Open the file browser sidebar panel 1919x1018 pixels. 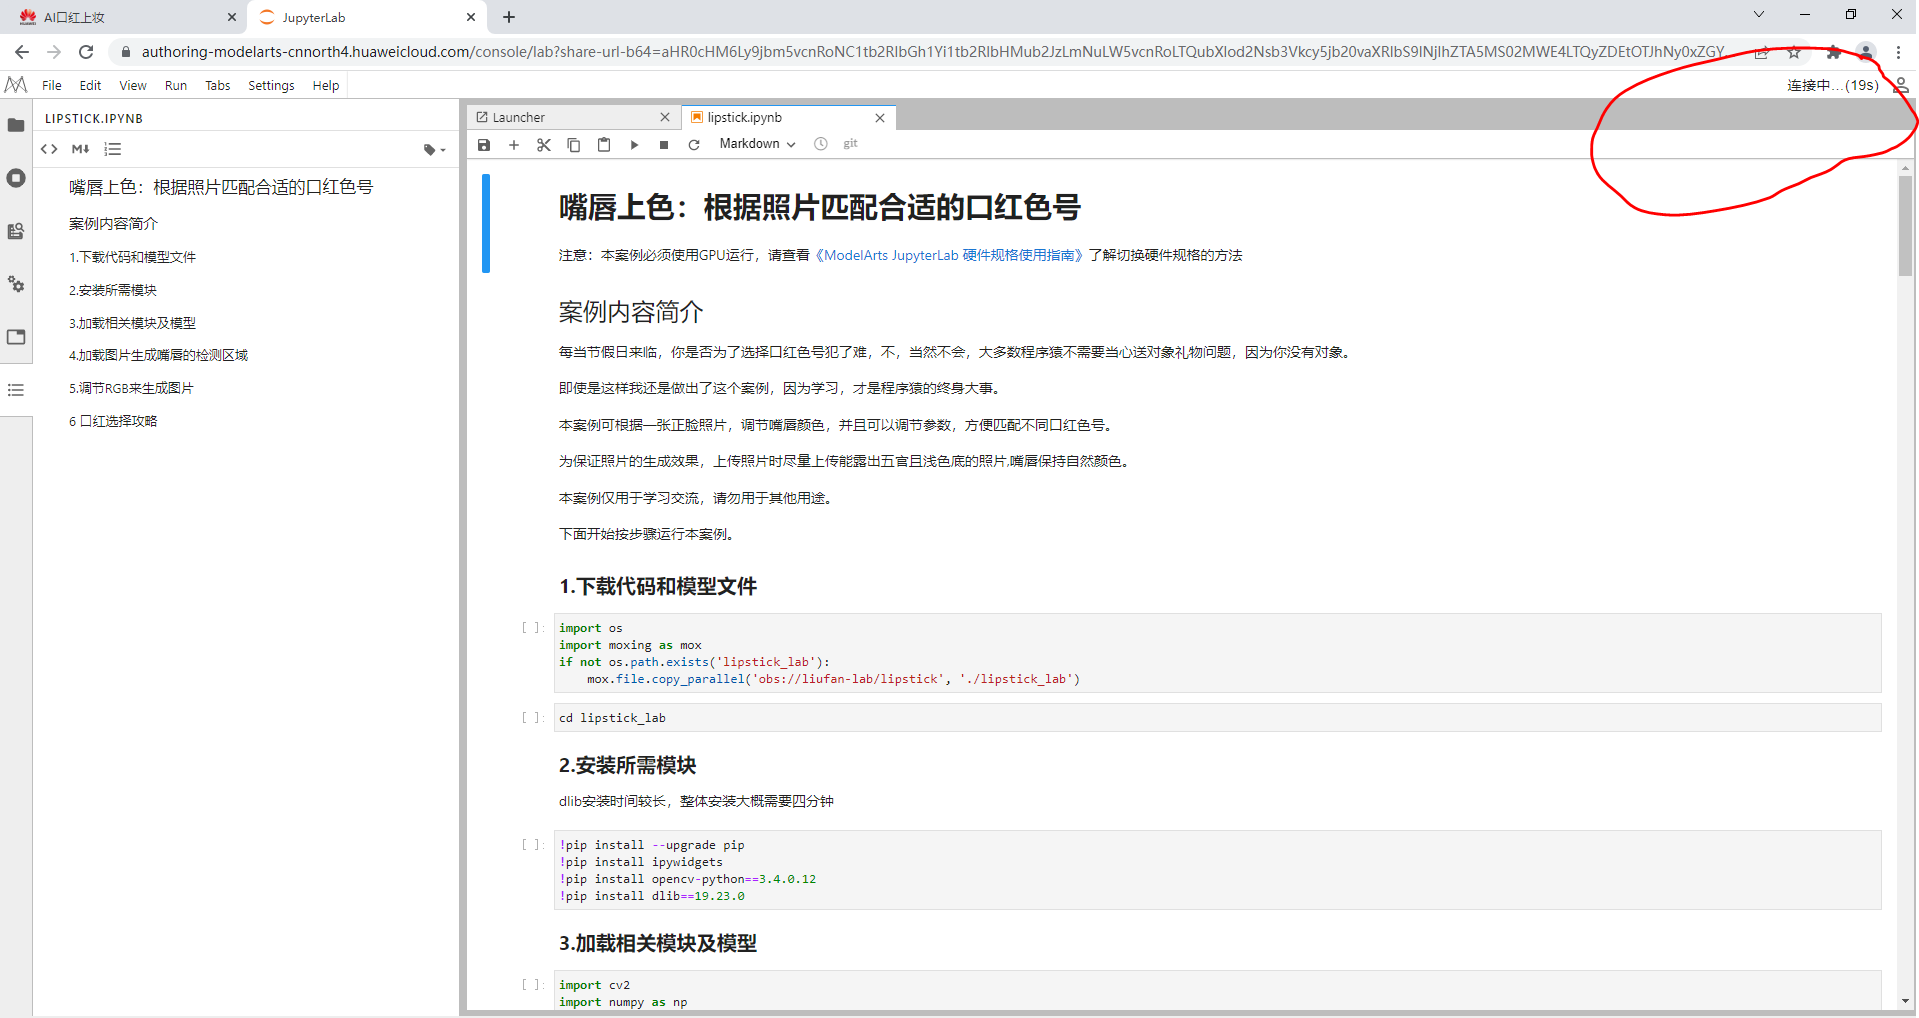click(x=16, y=125)
